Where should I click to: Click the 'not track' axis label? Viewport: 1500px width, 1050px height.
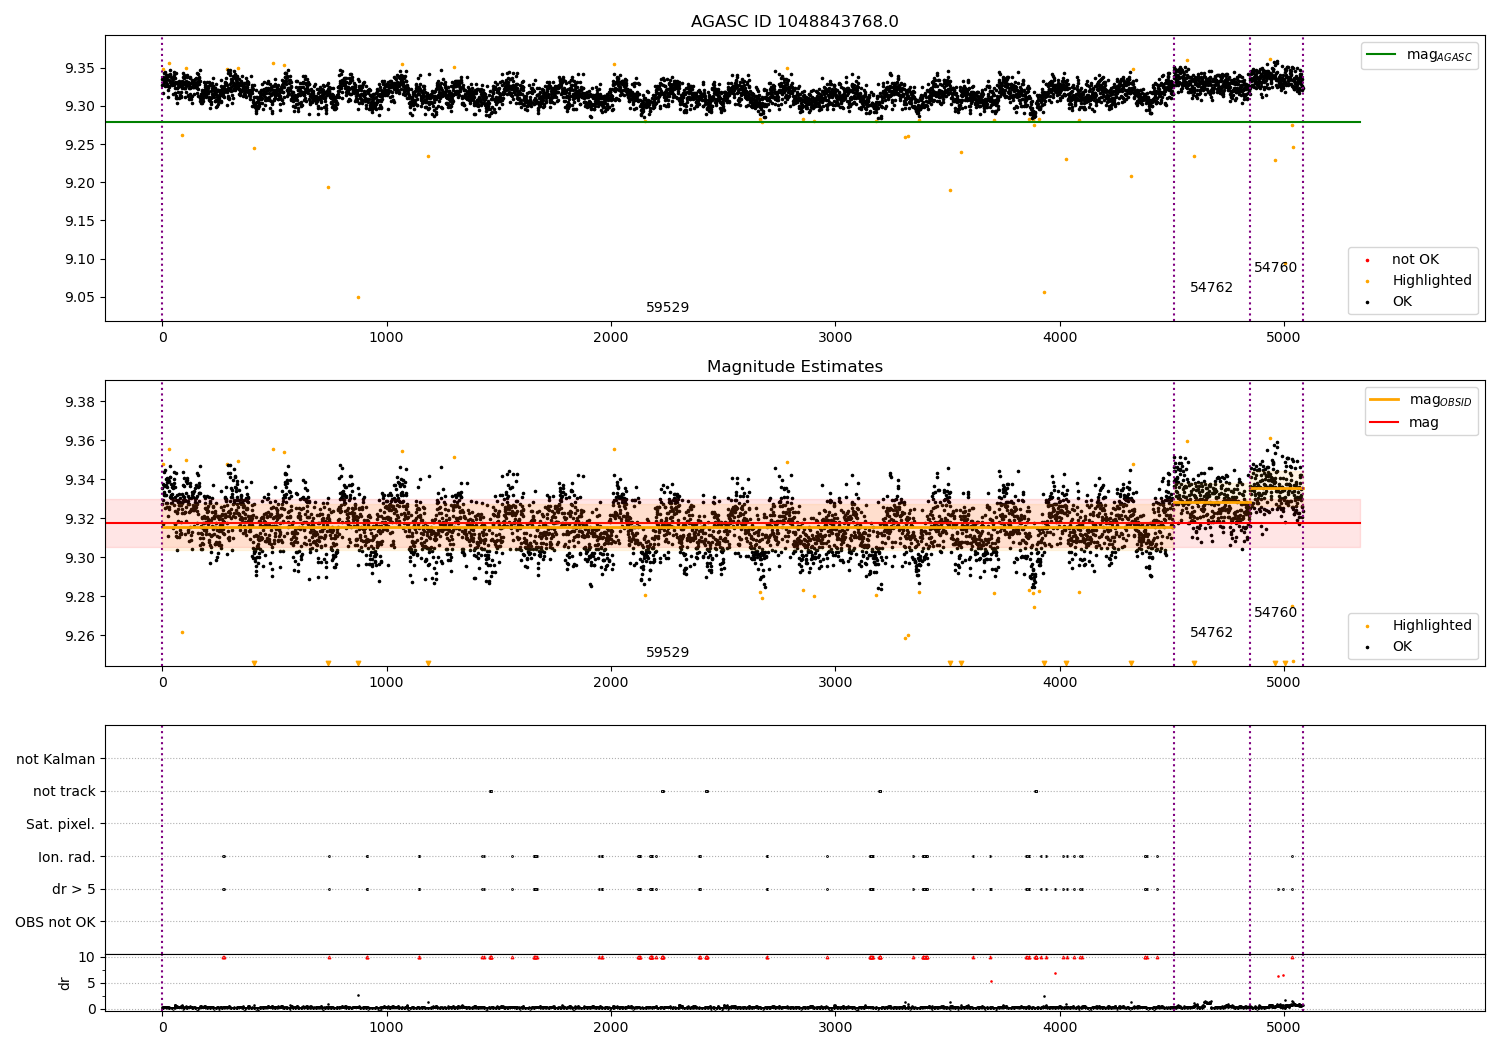click(64, 792)
